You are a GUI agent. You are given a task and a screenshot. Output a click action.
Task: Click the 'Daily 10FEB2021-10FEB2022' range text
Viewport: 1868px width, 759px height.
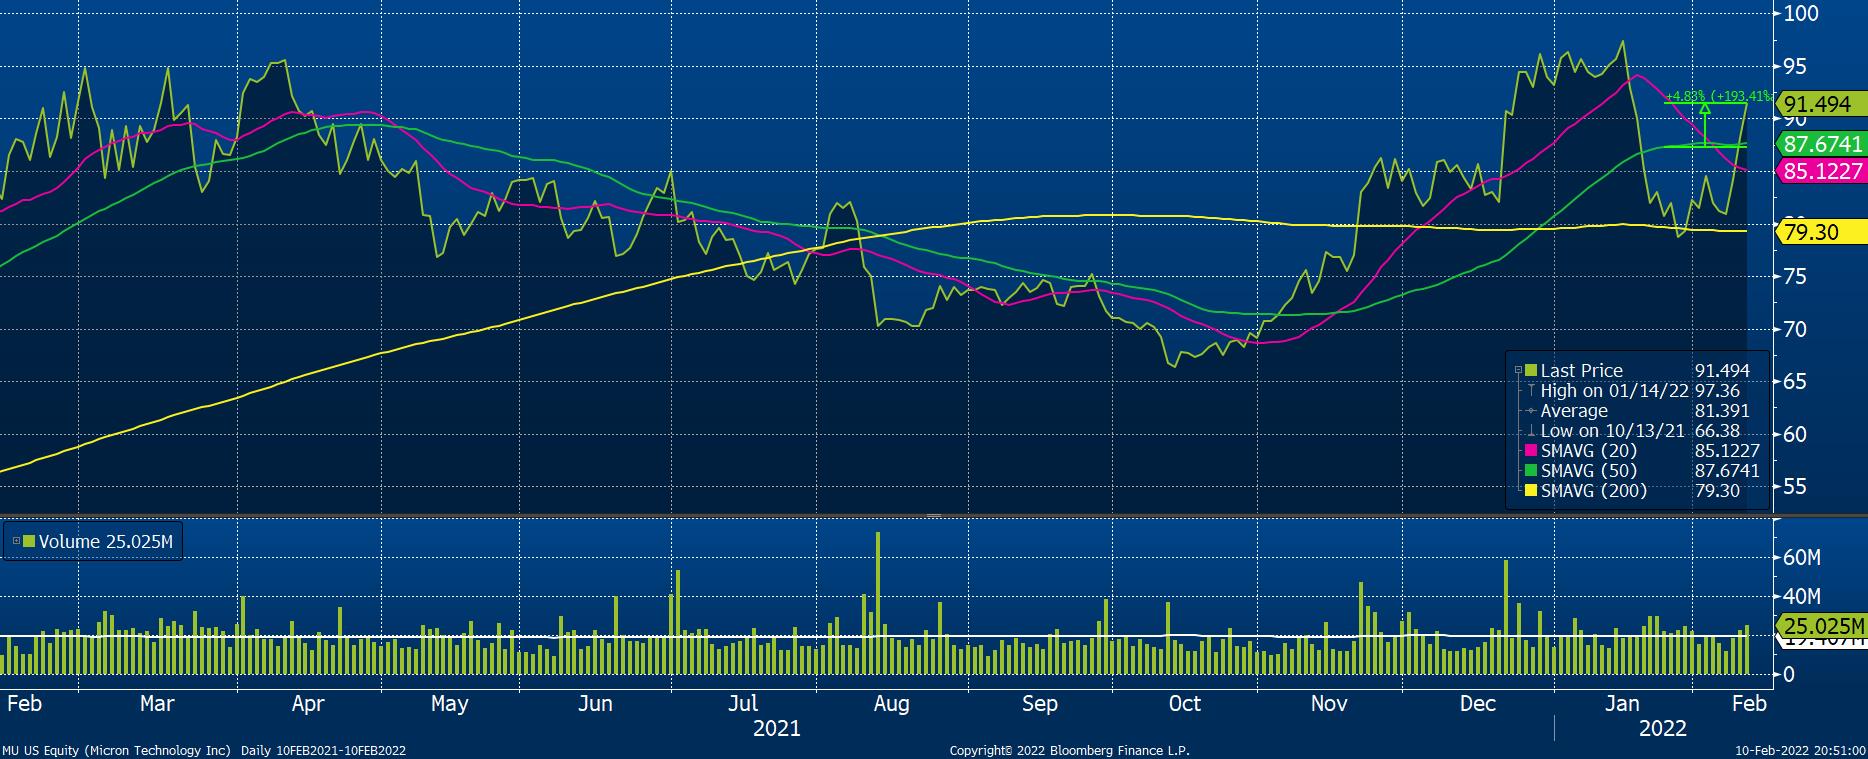[324, 750]
